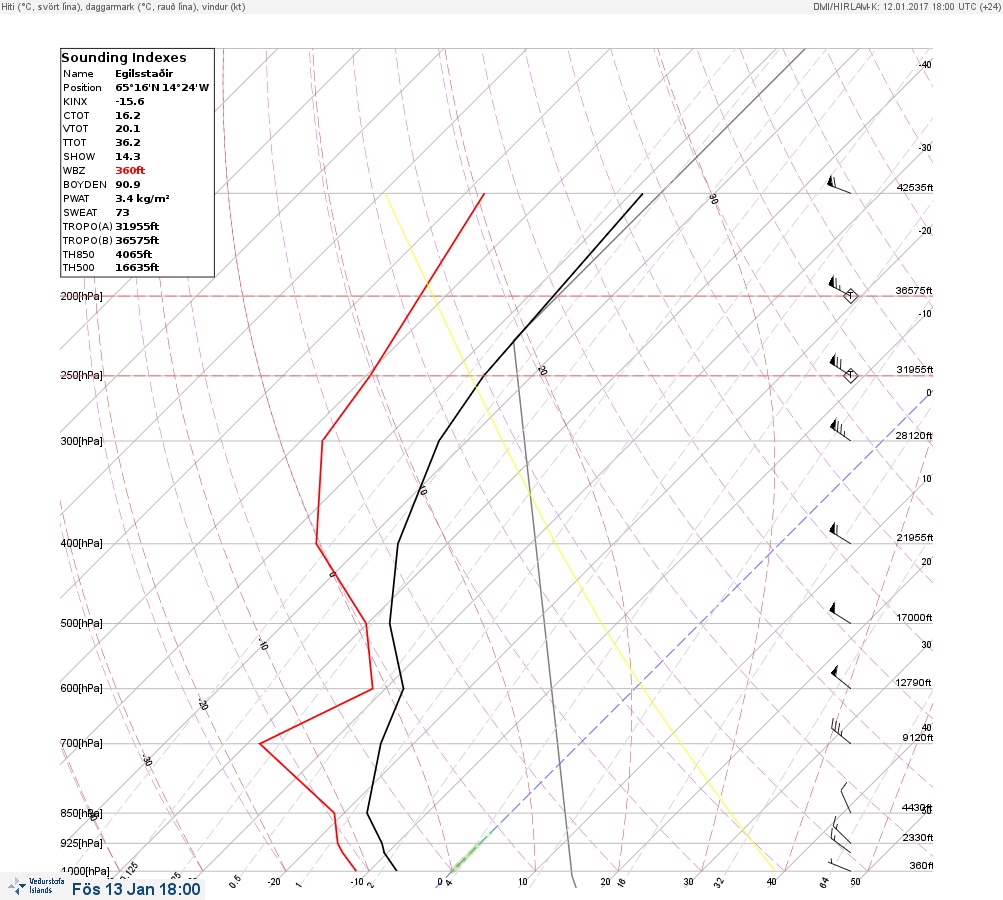Click the TTOT value 36.2
This screenshot has width=1003, height=900.
128,143
